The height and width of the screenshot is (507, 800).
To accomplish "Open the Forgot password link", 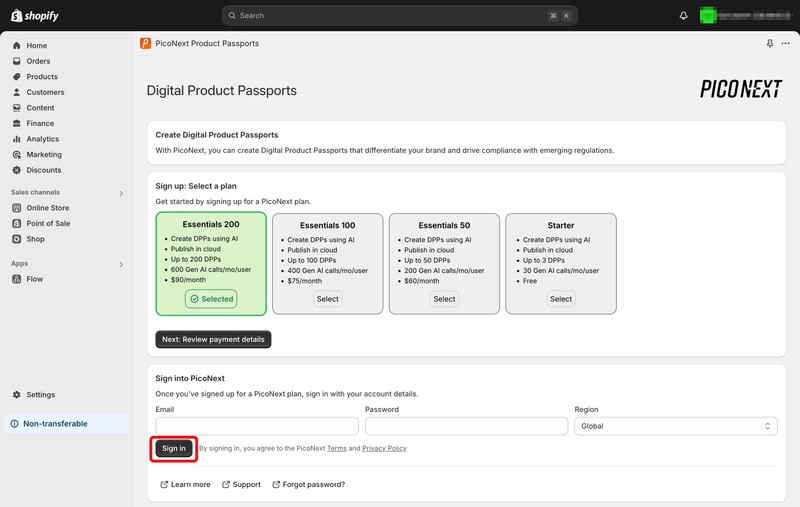I will pyautogui.click(x=313, y=484).
